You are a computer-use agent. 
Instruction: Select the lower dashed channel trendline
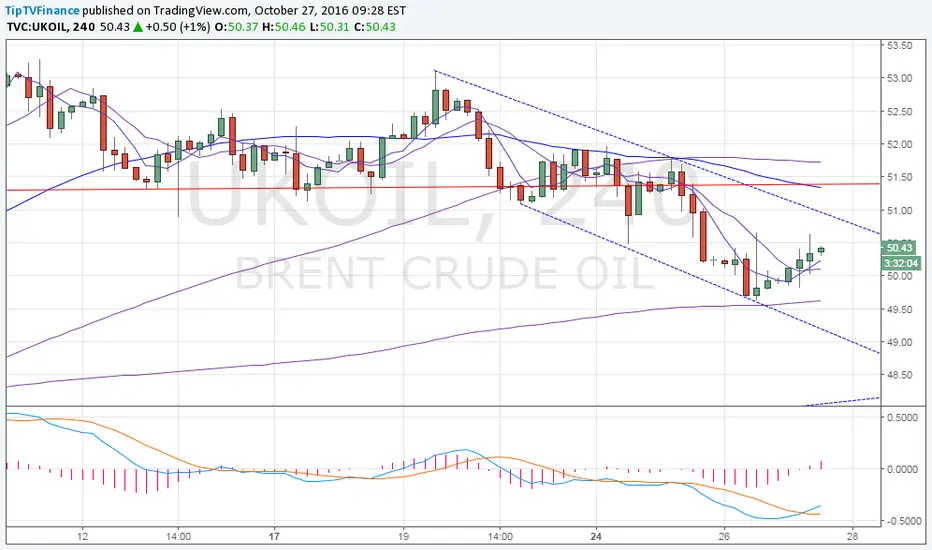pos(700,278)
